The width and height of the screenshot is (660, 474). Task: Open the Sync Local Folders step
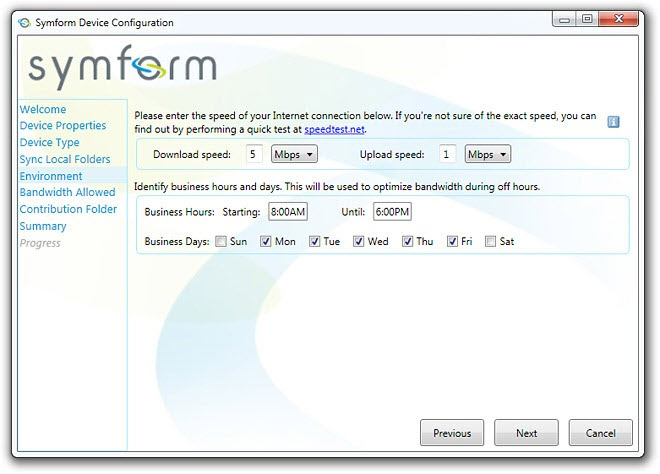(x=65, y=160)
